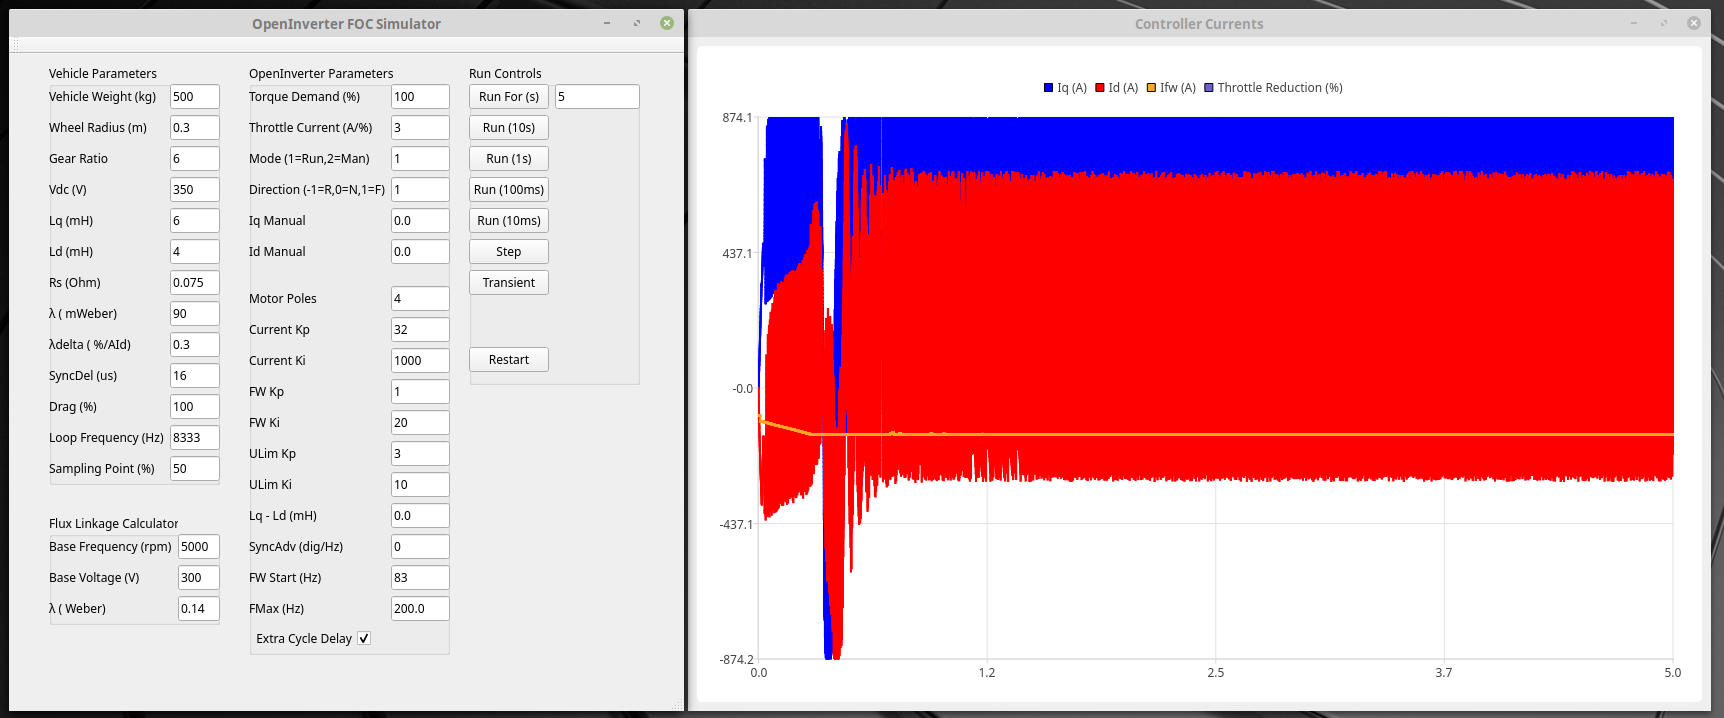The height and width of the screenshot is (718, 1724).
Task: Click the red Id (A) legend marker
Action: click(1100, 88)
